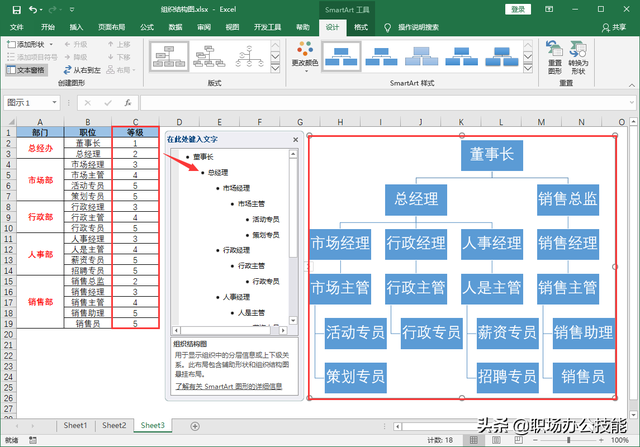Add a new sheet with plus icon
This screenshot has height=447, width=640.
pyautogui.click(x=195, y=426)
